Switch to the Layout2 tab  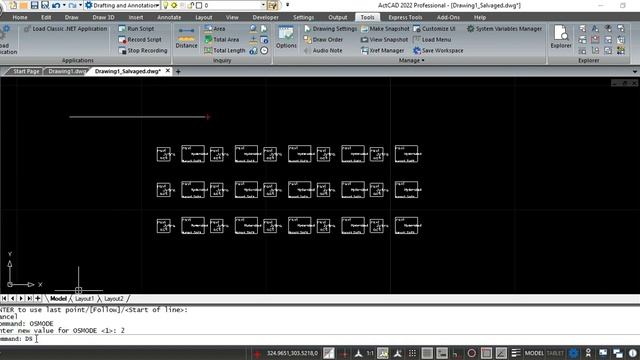click(113, 299)
